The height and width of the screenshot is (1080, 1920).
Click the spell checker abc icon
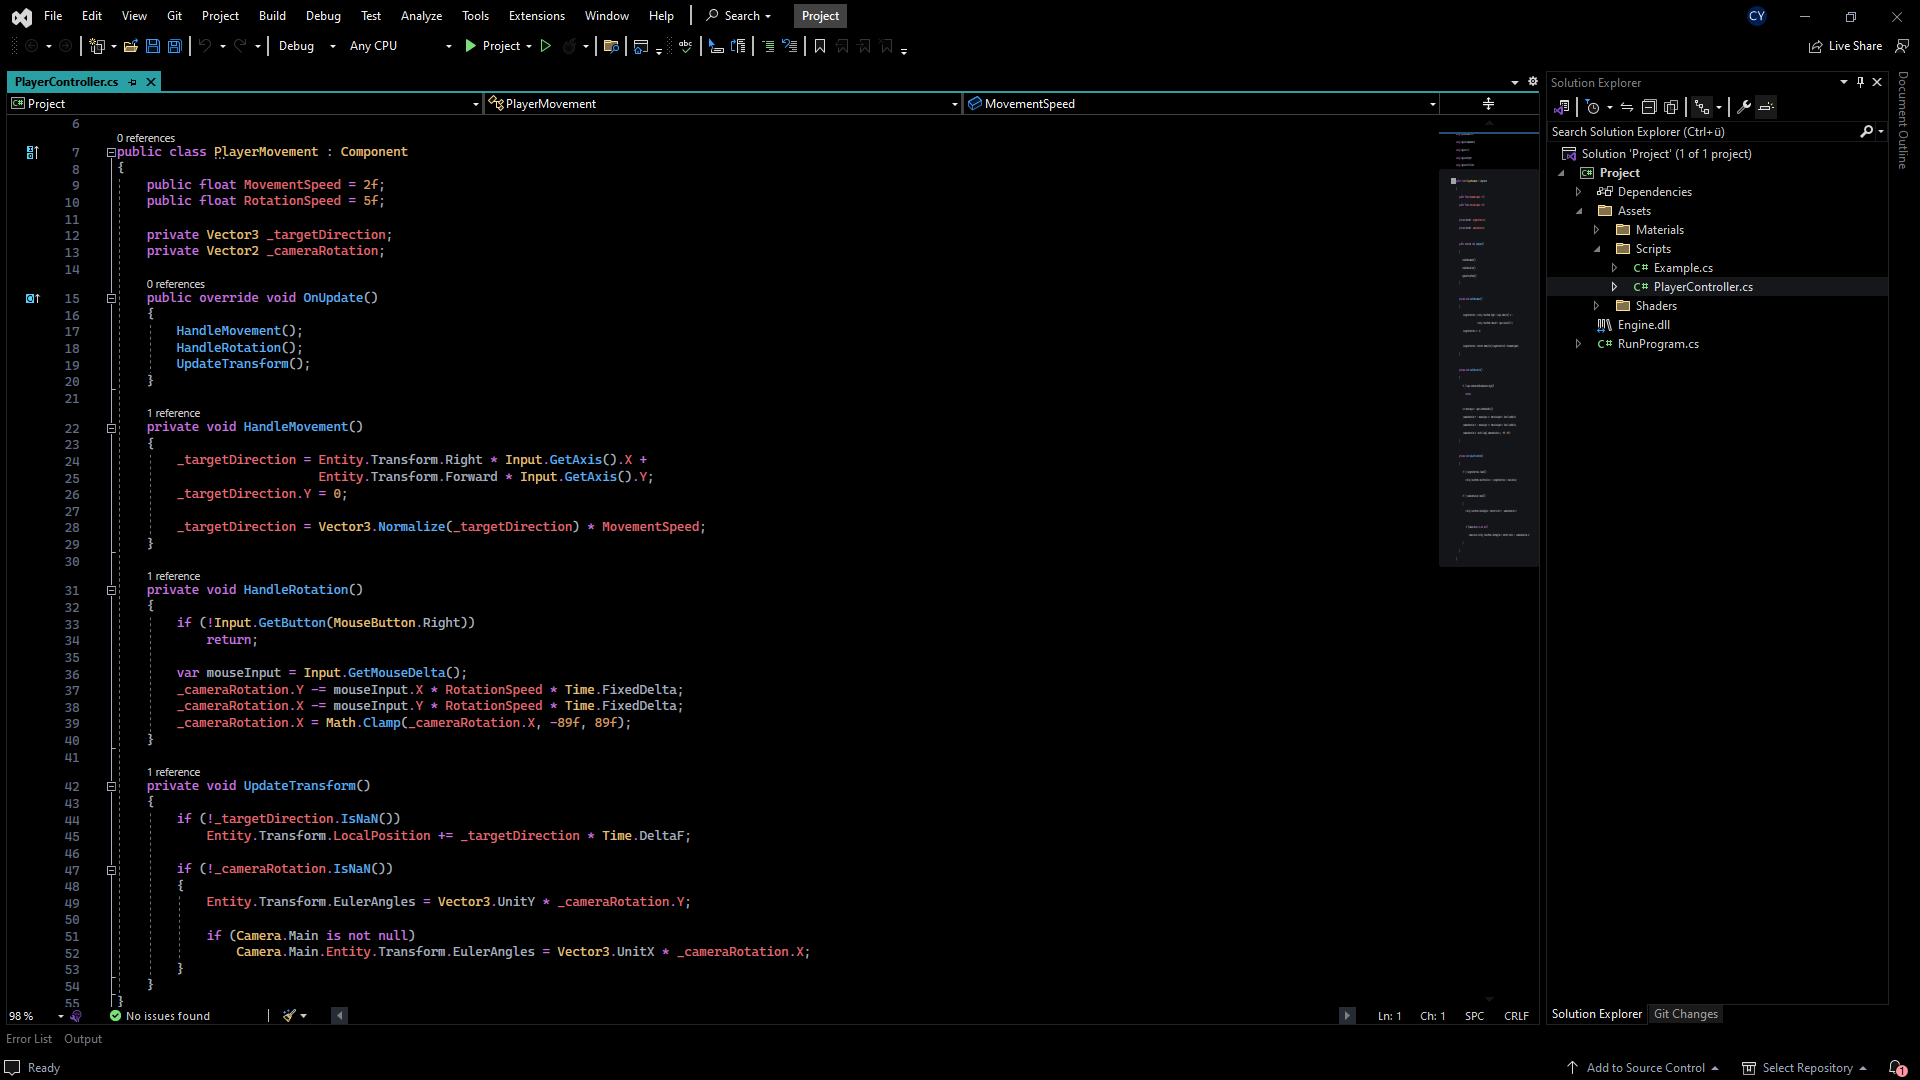point(685,46)
